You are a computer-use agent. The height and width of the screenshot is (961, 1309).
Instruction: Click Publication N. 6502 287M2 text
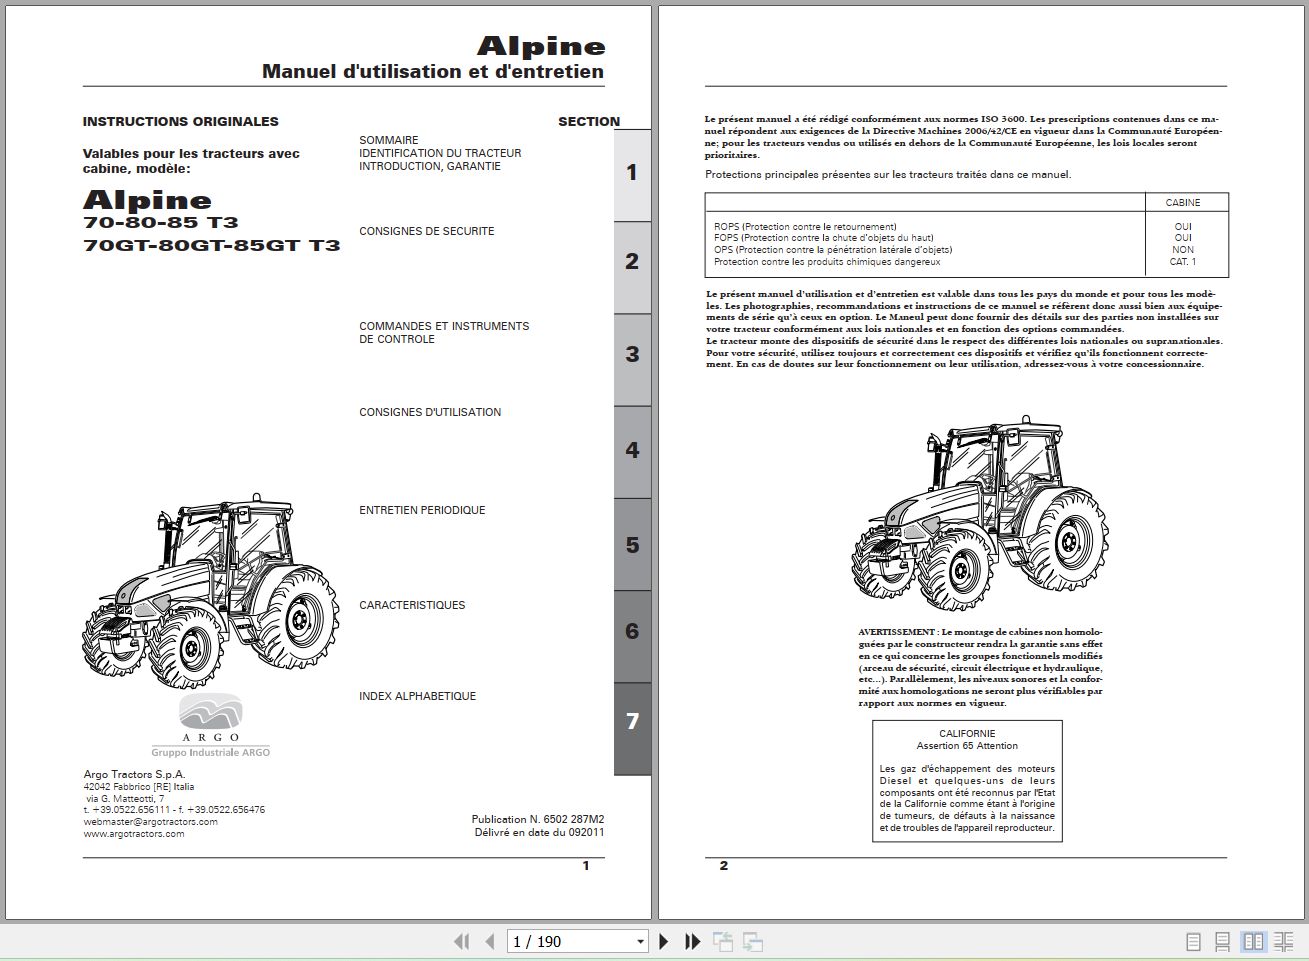point(538,819)
